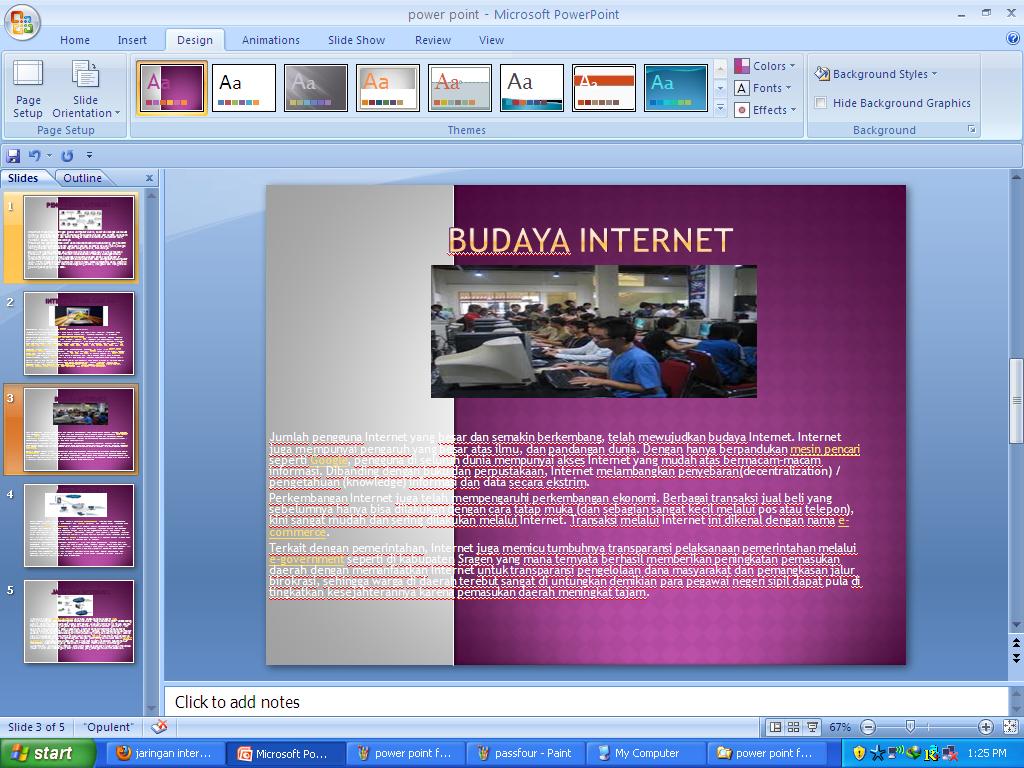Click Fit slide to current window icon
Image resolution: width=1024 pixels, height=768 pixels.
click(x=1009, y=728)
